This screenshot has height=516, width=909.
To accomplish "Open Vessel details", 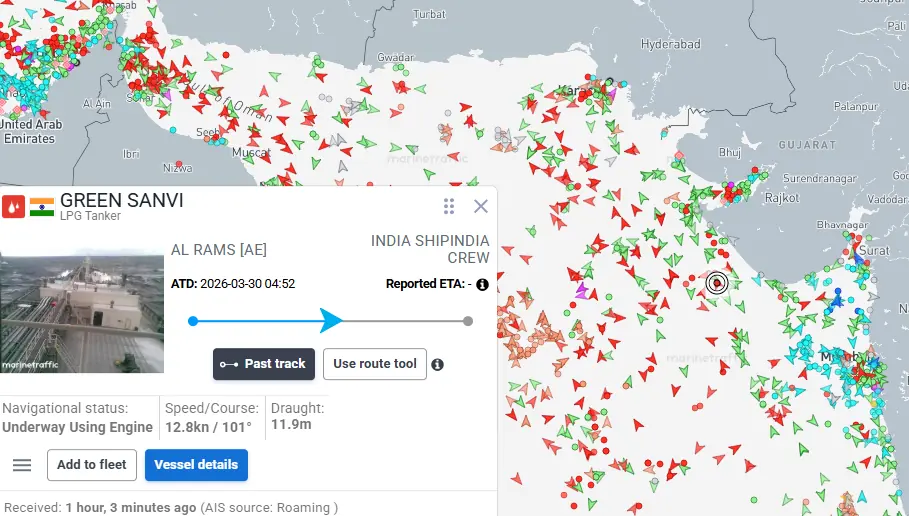I will pyautogui.click(x=196, y=465).
